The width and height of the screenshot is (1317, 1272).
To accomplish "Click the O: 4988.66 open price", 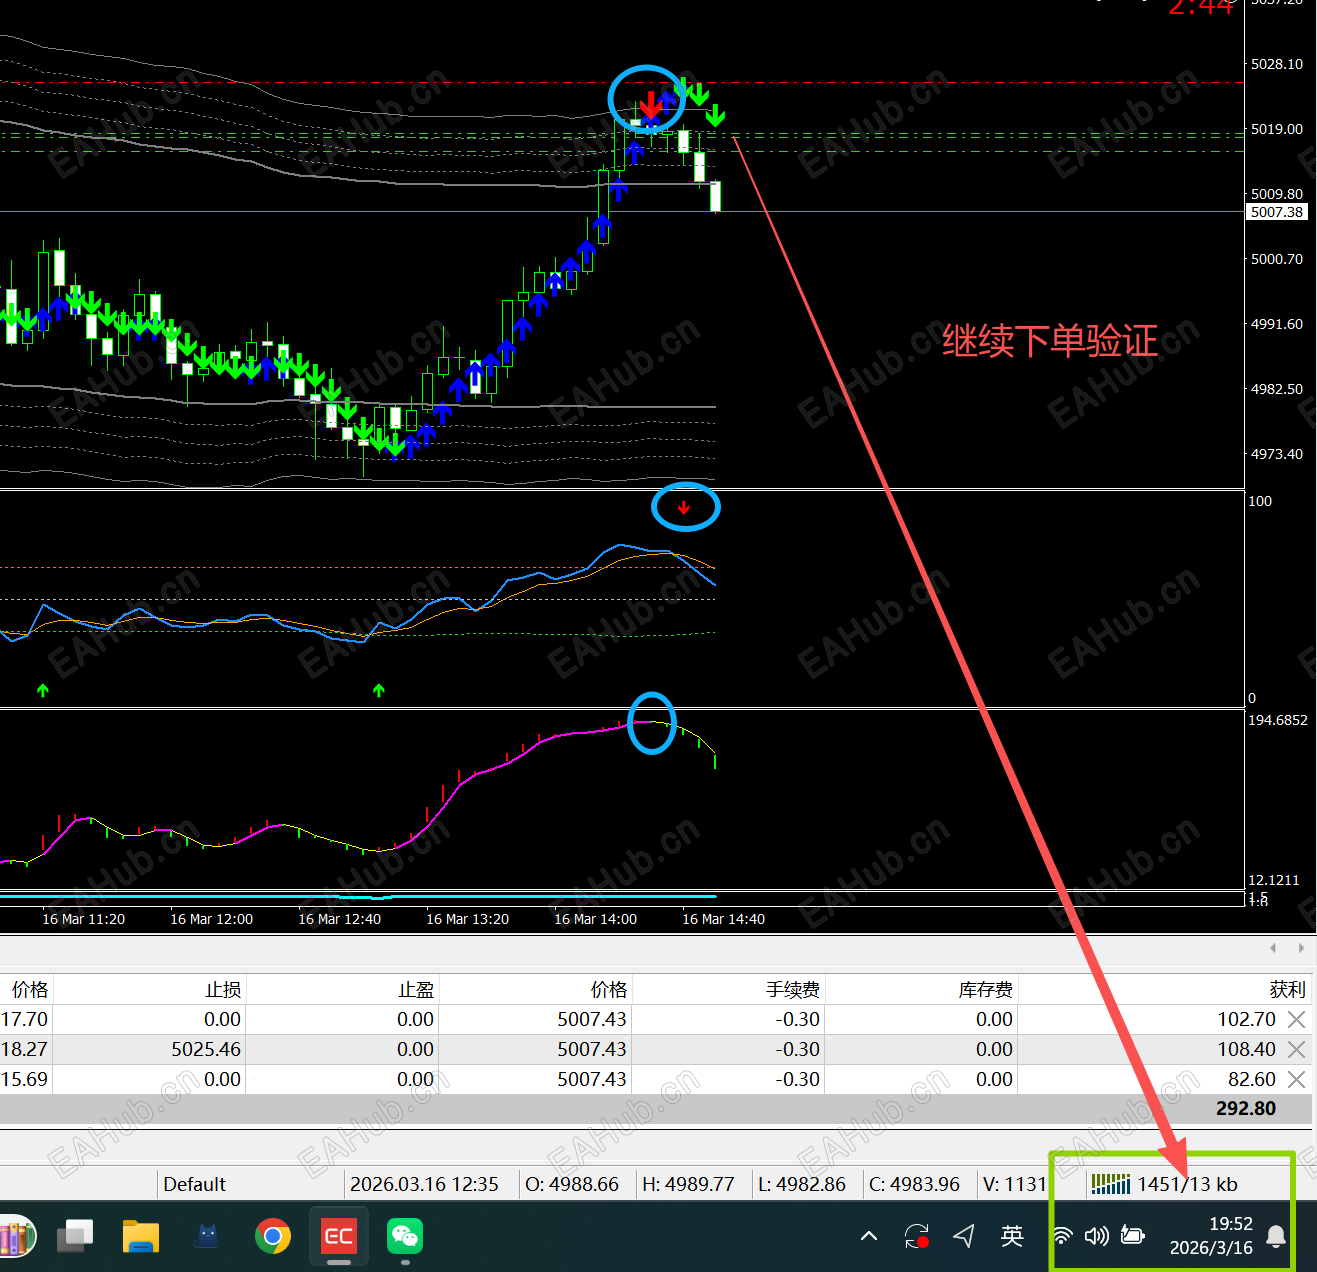I will pyautogui.click(x=572, y=1184).
